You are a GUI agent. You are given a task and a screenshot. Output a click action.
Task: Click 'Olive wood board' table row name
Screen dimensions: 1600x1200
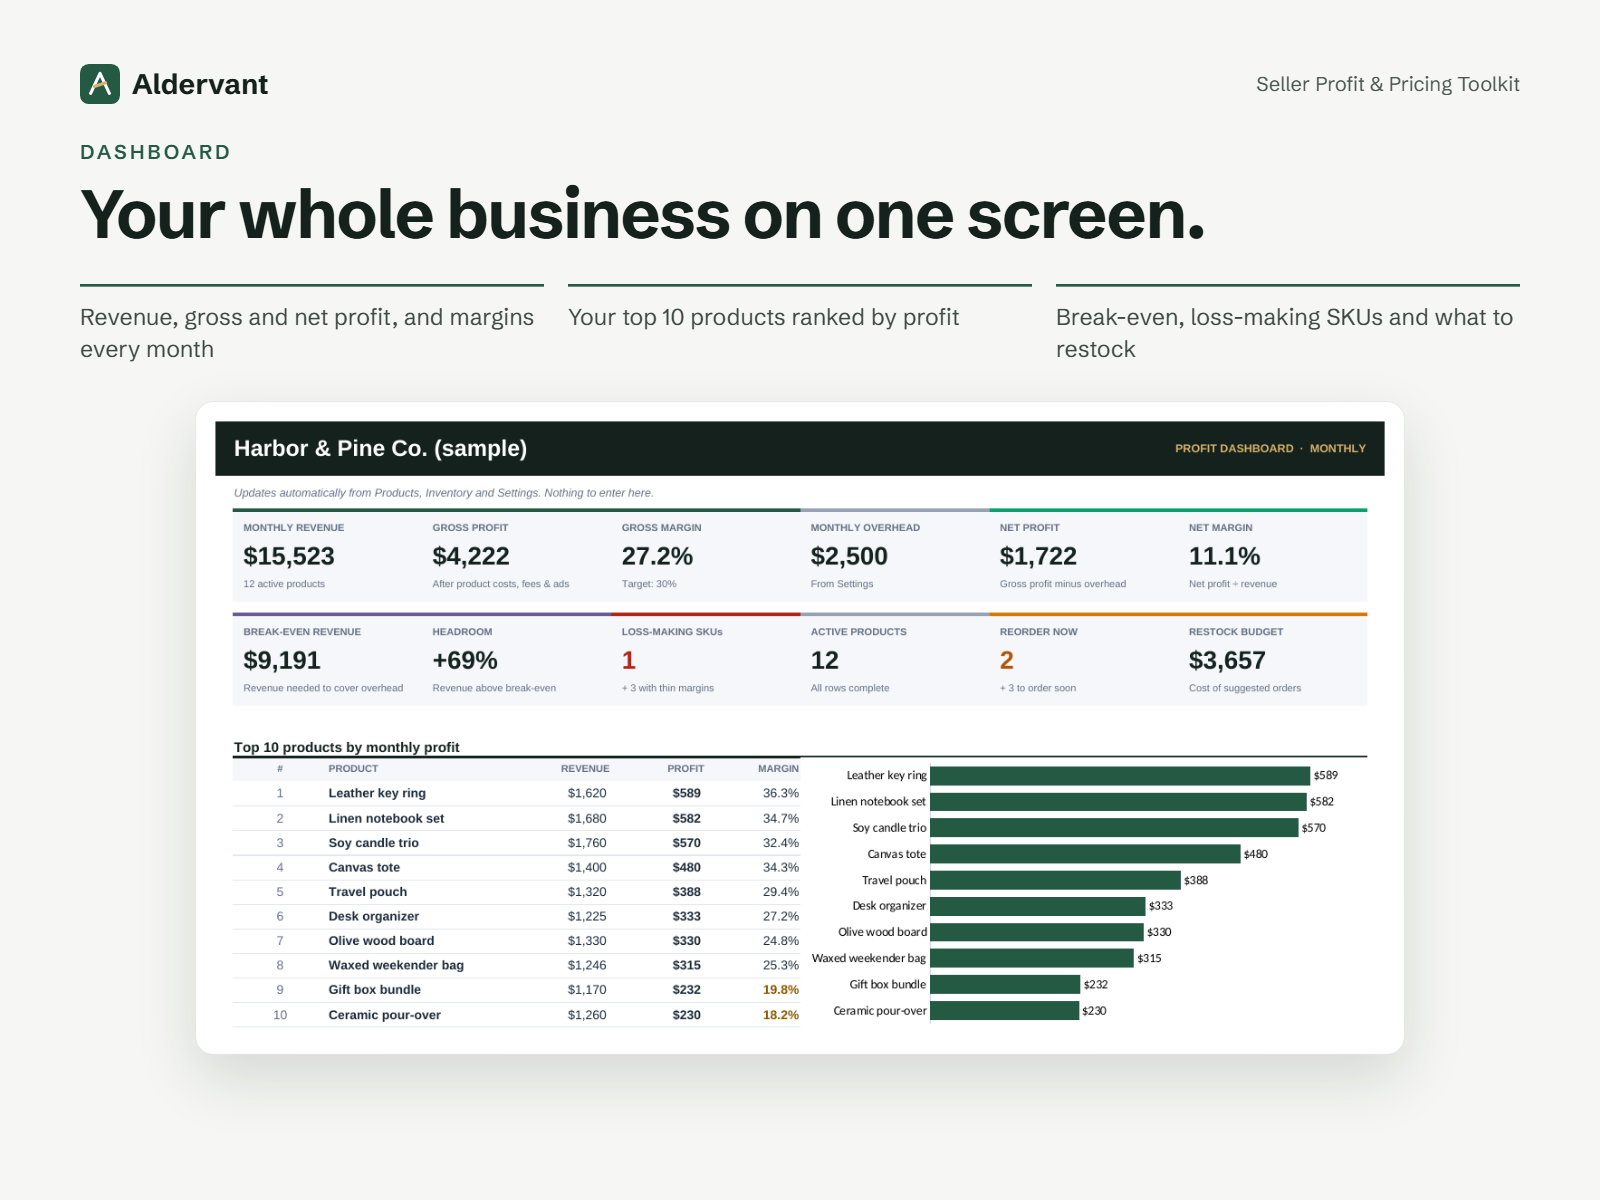381,941
